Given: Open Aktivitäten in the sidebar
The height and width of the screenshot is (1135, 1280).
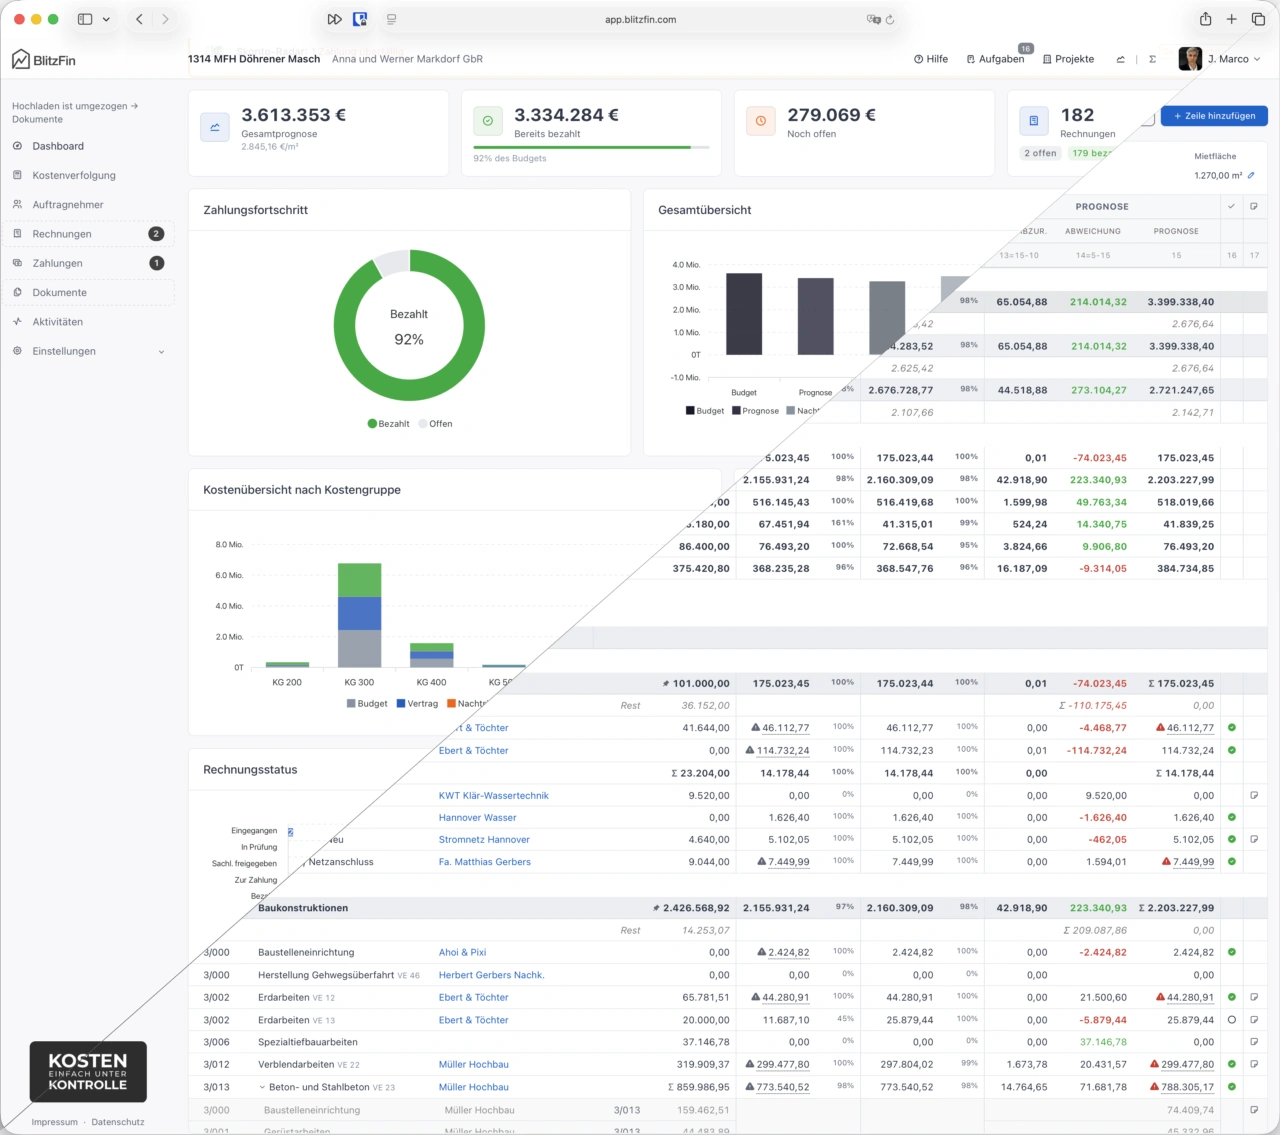Looking at the screenshot, I should (x=57, y=322).
